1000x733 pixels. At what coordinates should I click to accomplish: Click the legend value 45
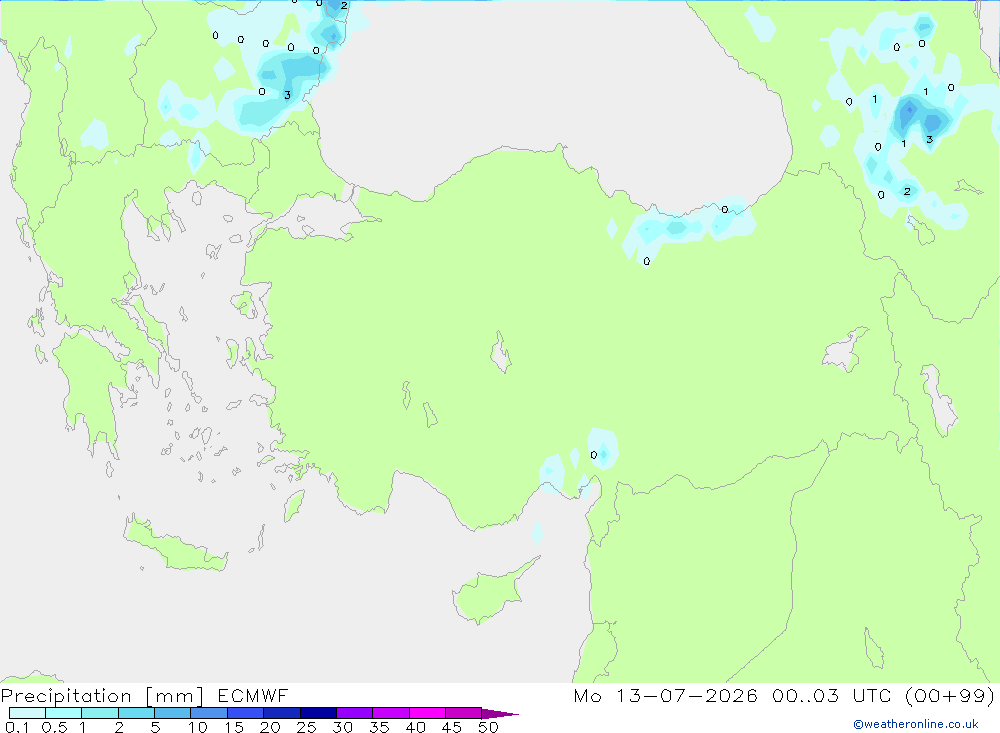point(452,727)
